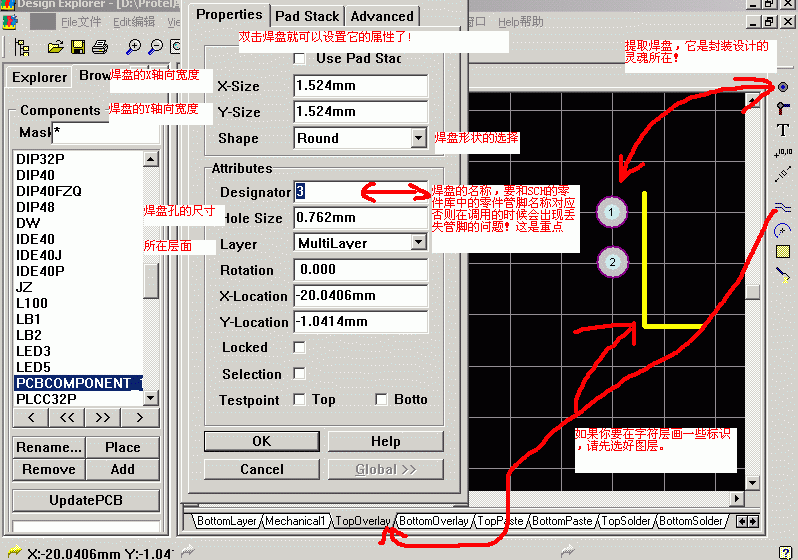
Task: Tick the Selection checkbox
Action: pos(299,373)
